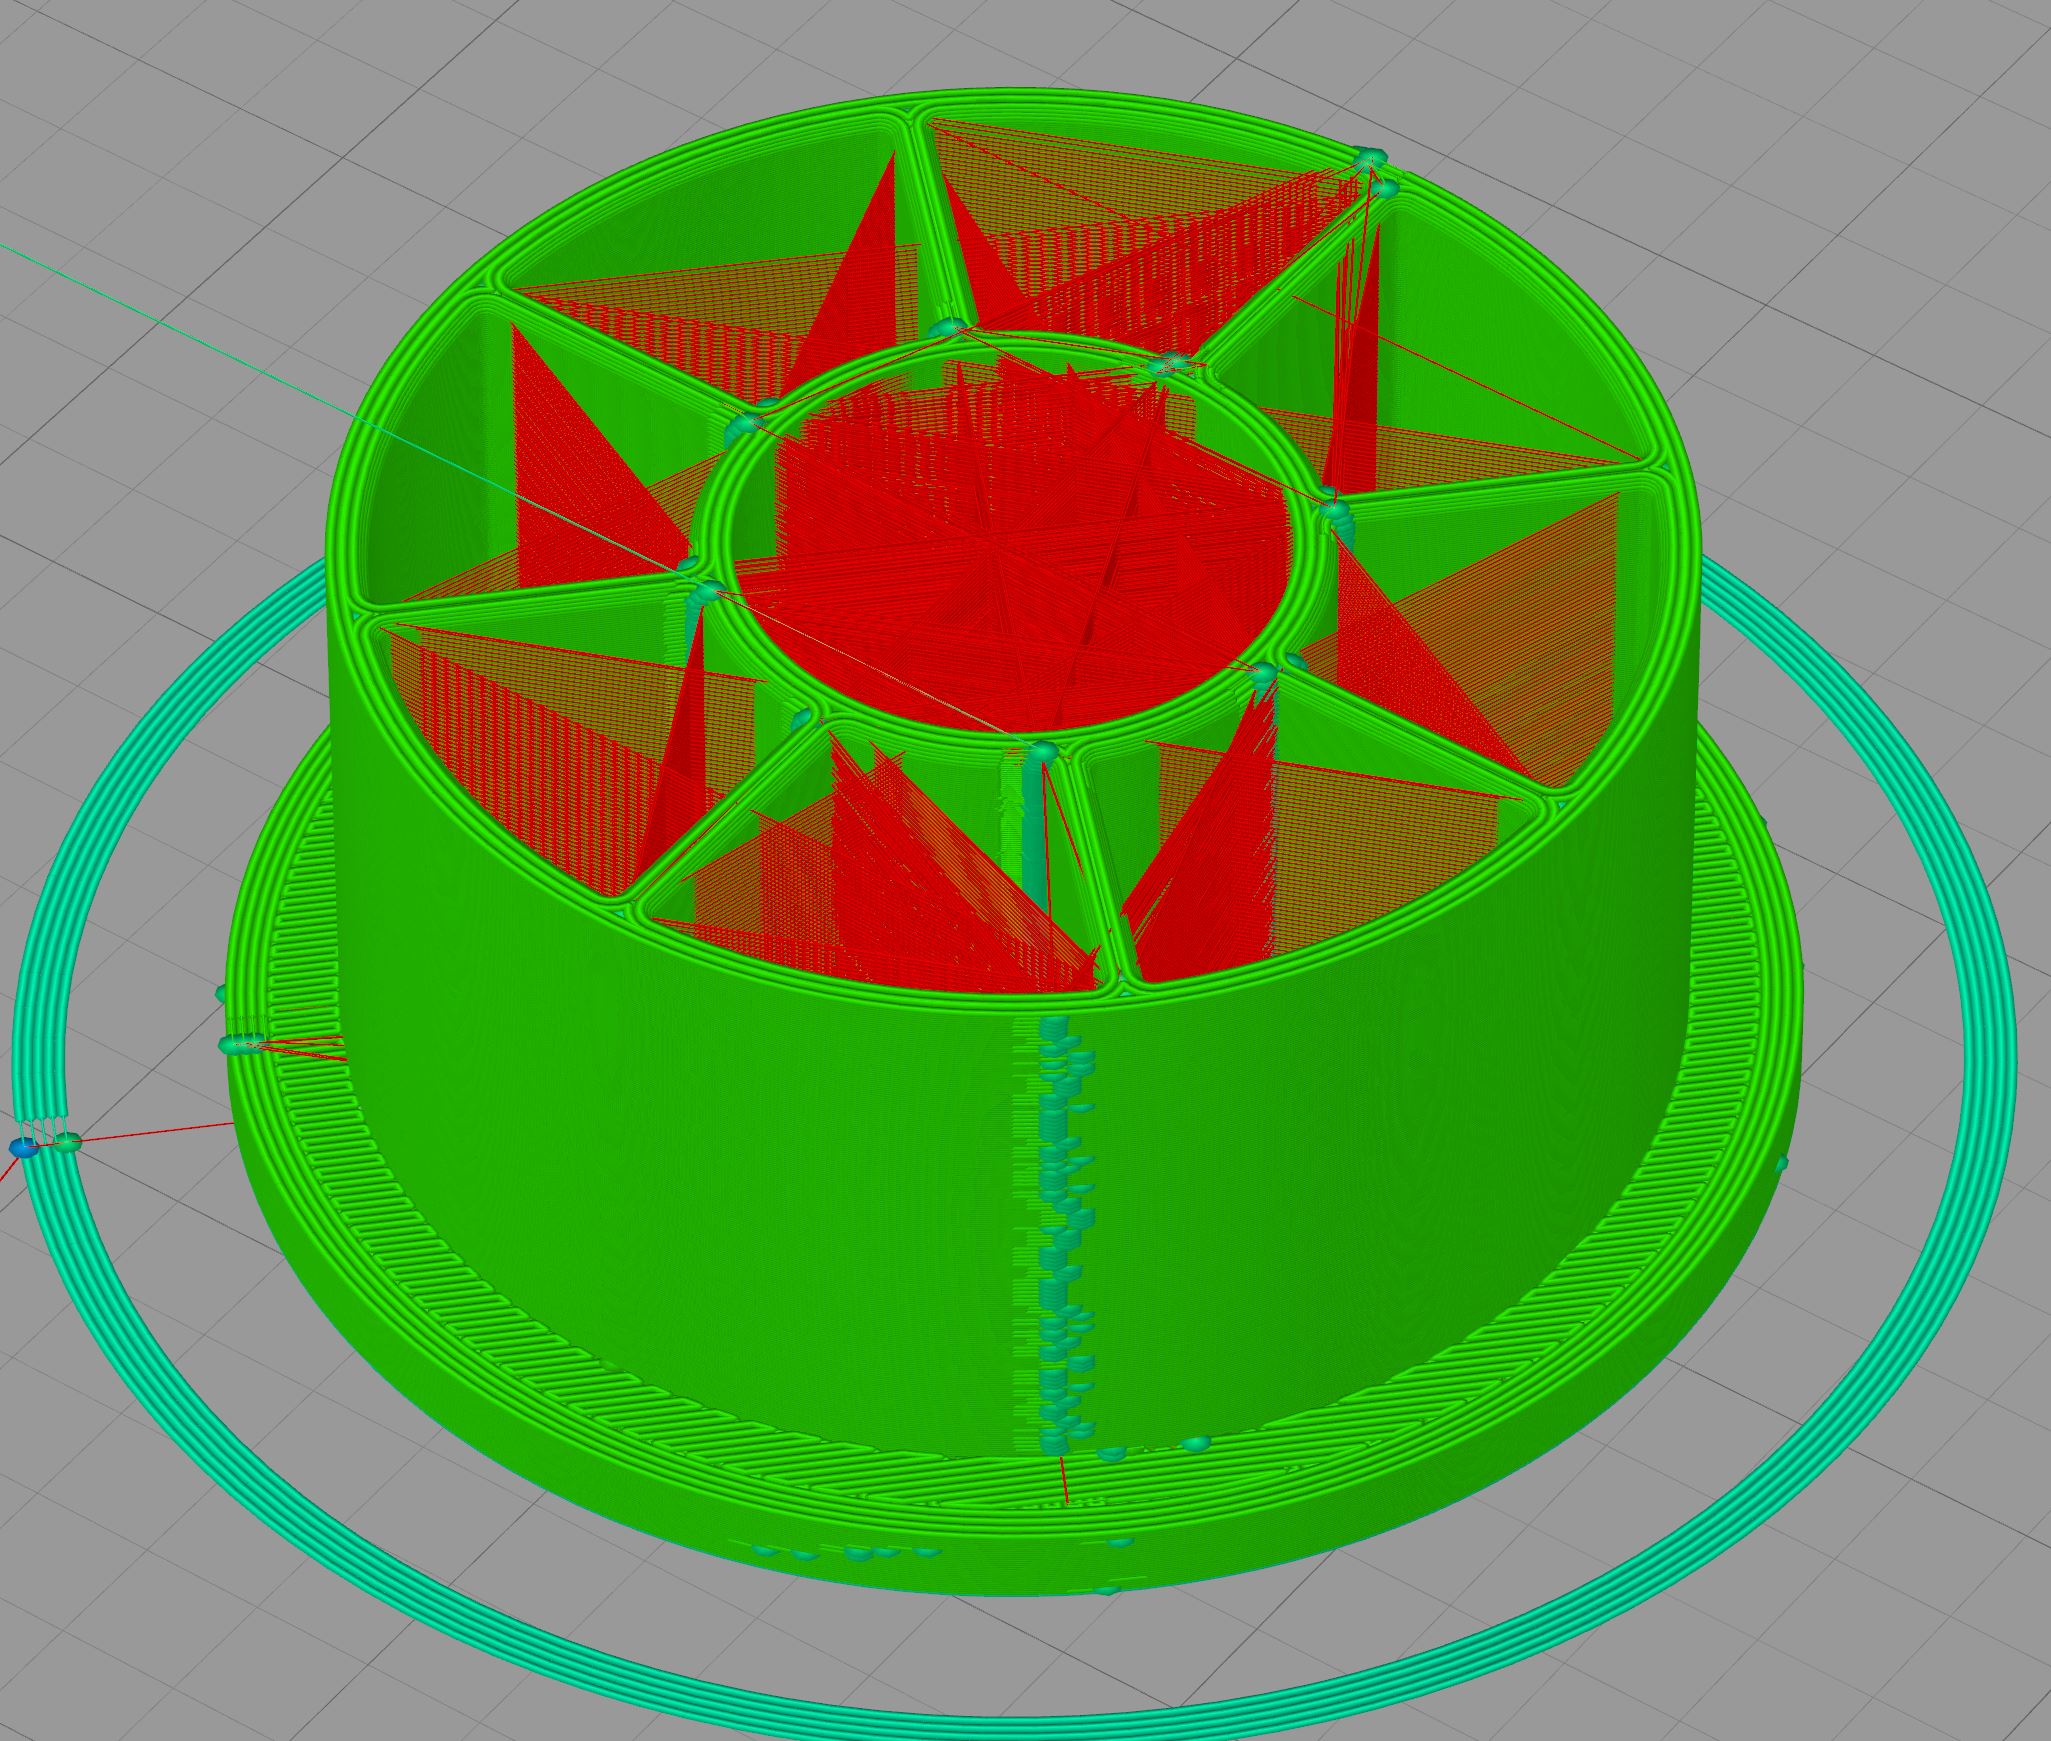Click the blue start-point sphere on the skirt
The width and height of the screenshot is (2051, 1741).
pyautogui.click(x=23, y=1149)
